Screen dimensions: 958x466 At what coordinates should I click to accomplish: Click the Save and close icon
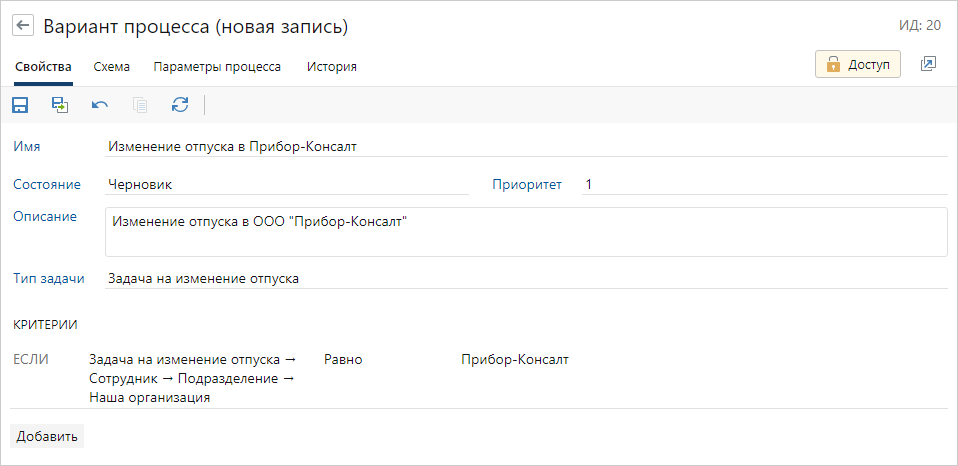[60, 104]
